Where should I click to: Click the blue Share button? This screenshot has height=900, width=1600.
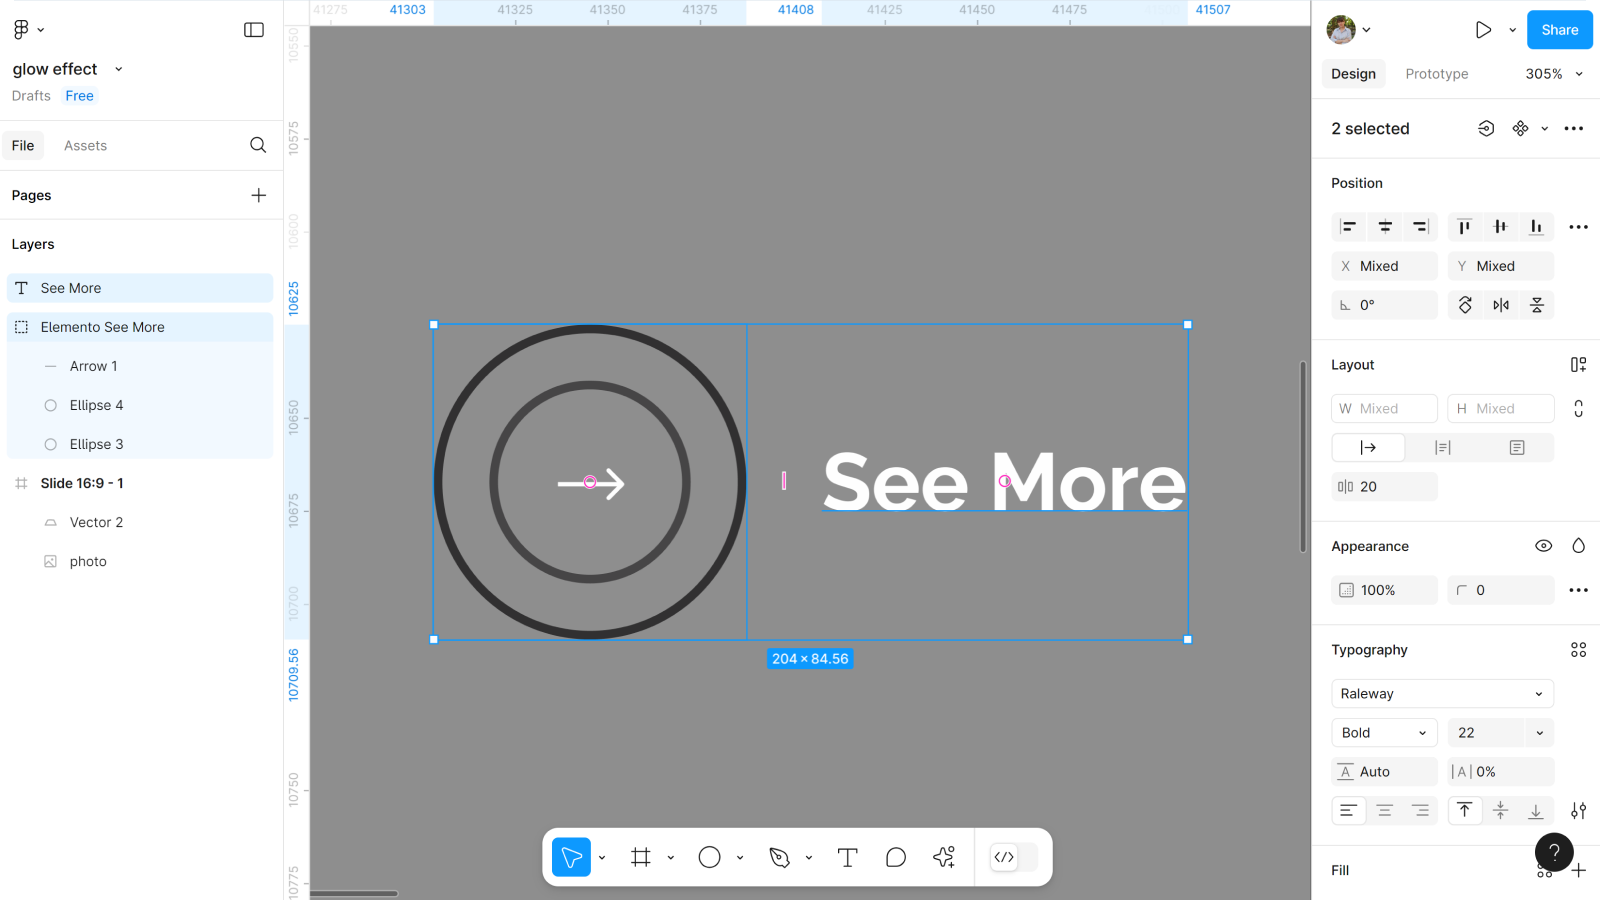click(1559, 30)
